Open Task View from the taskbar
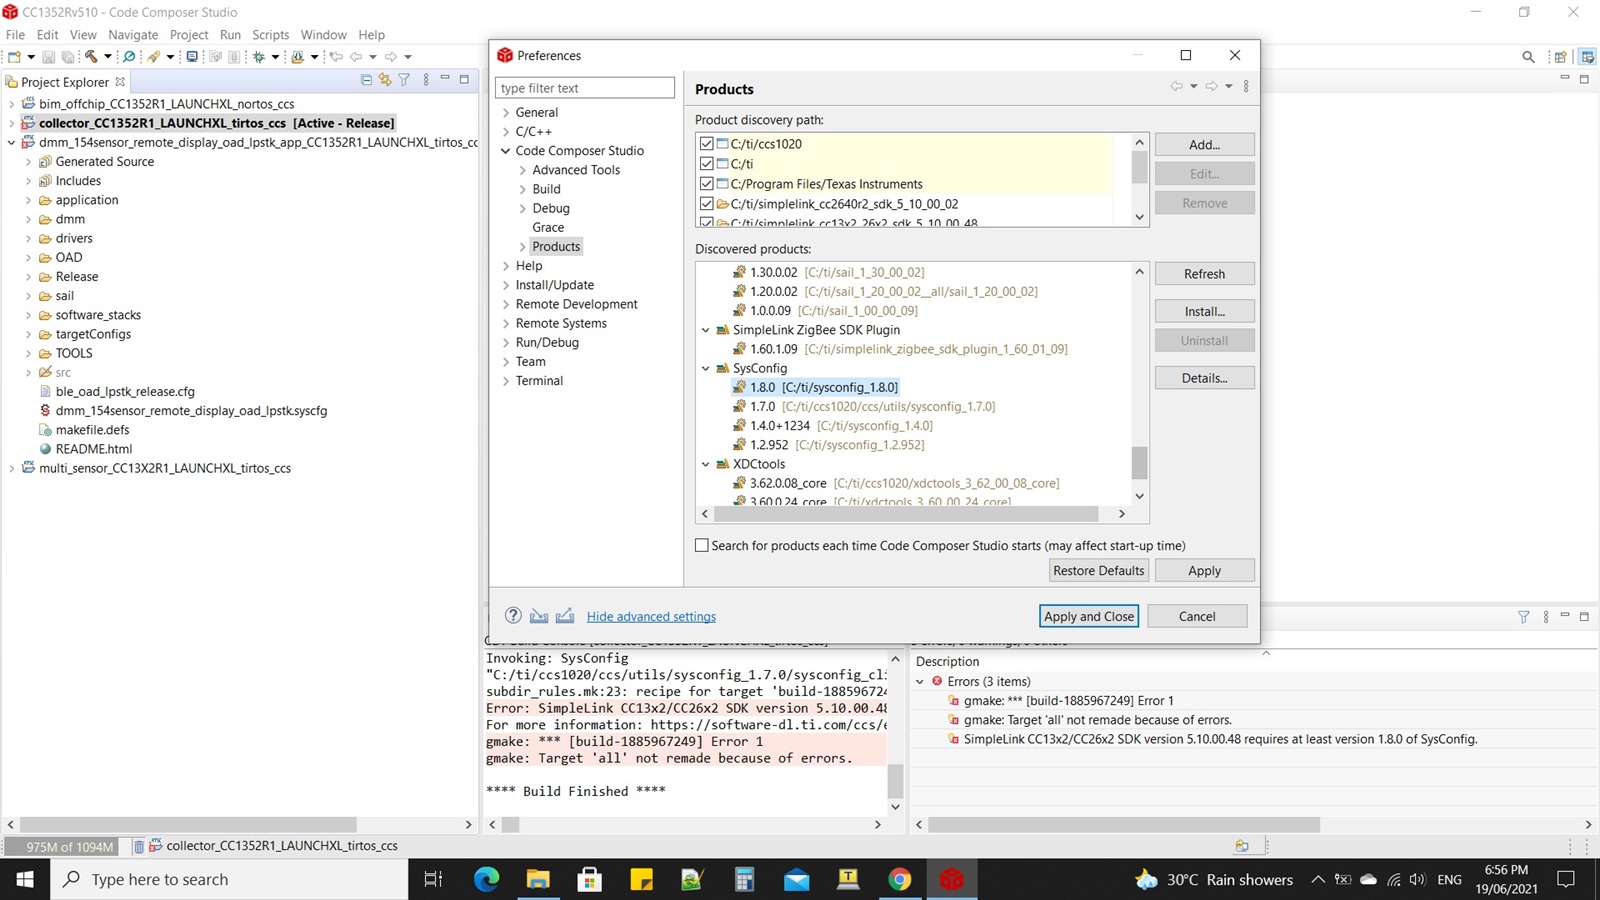Viewport: 1600px width, 900px height. click(x=433, y=879)
